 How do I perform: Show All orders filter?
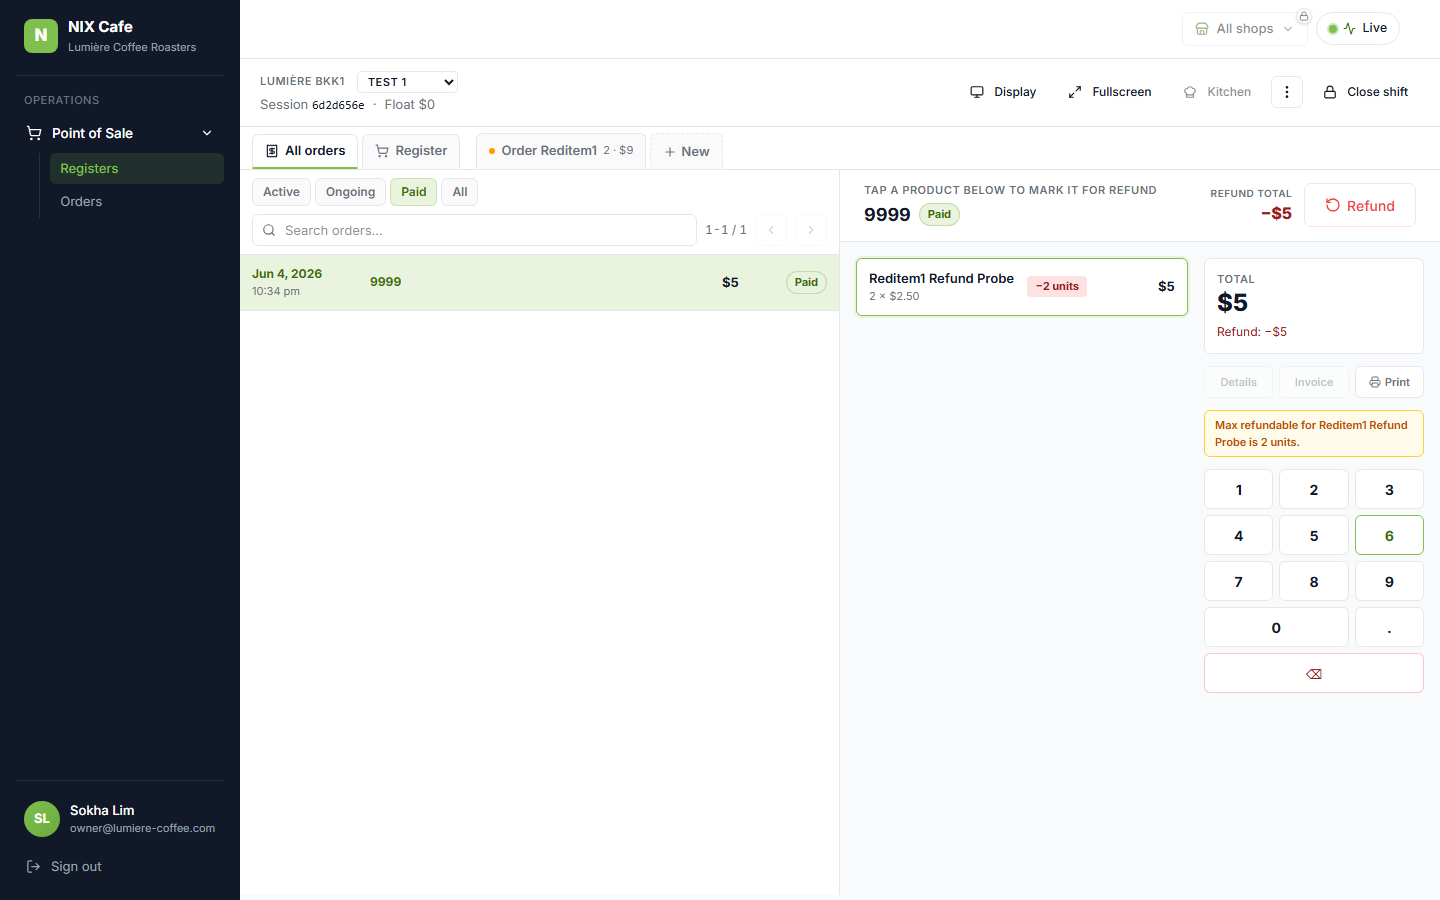tap(460, 192)
